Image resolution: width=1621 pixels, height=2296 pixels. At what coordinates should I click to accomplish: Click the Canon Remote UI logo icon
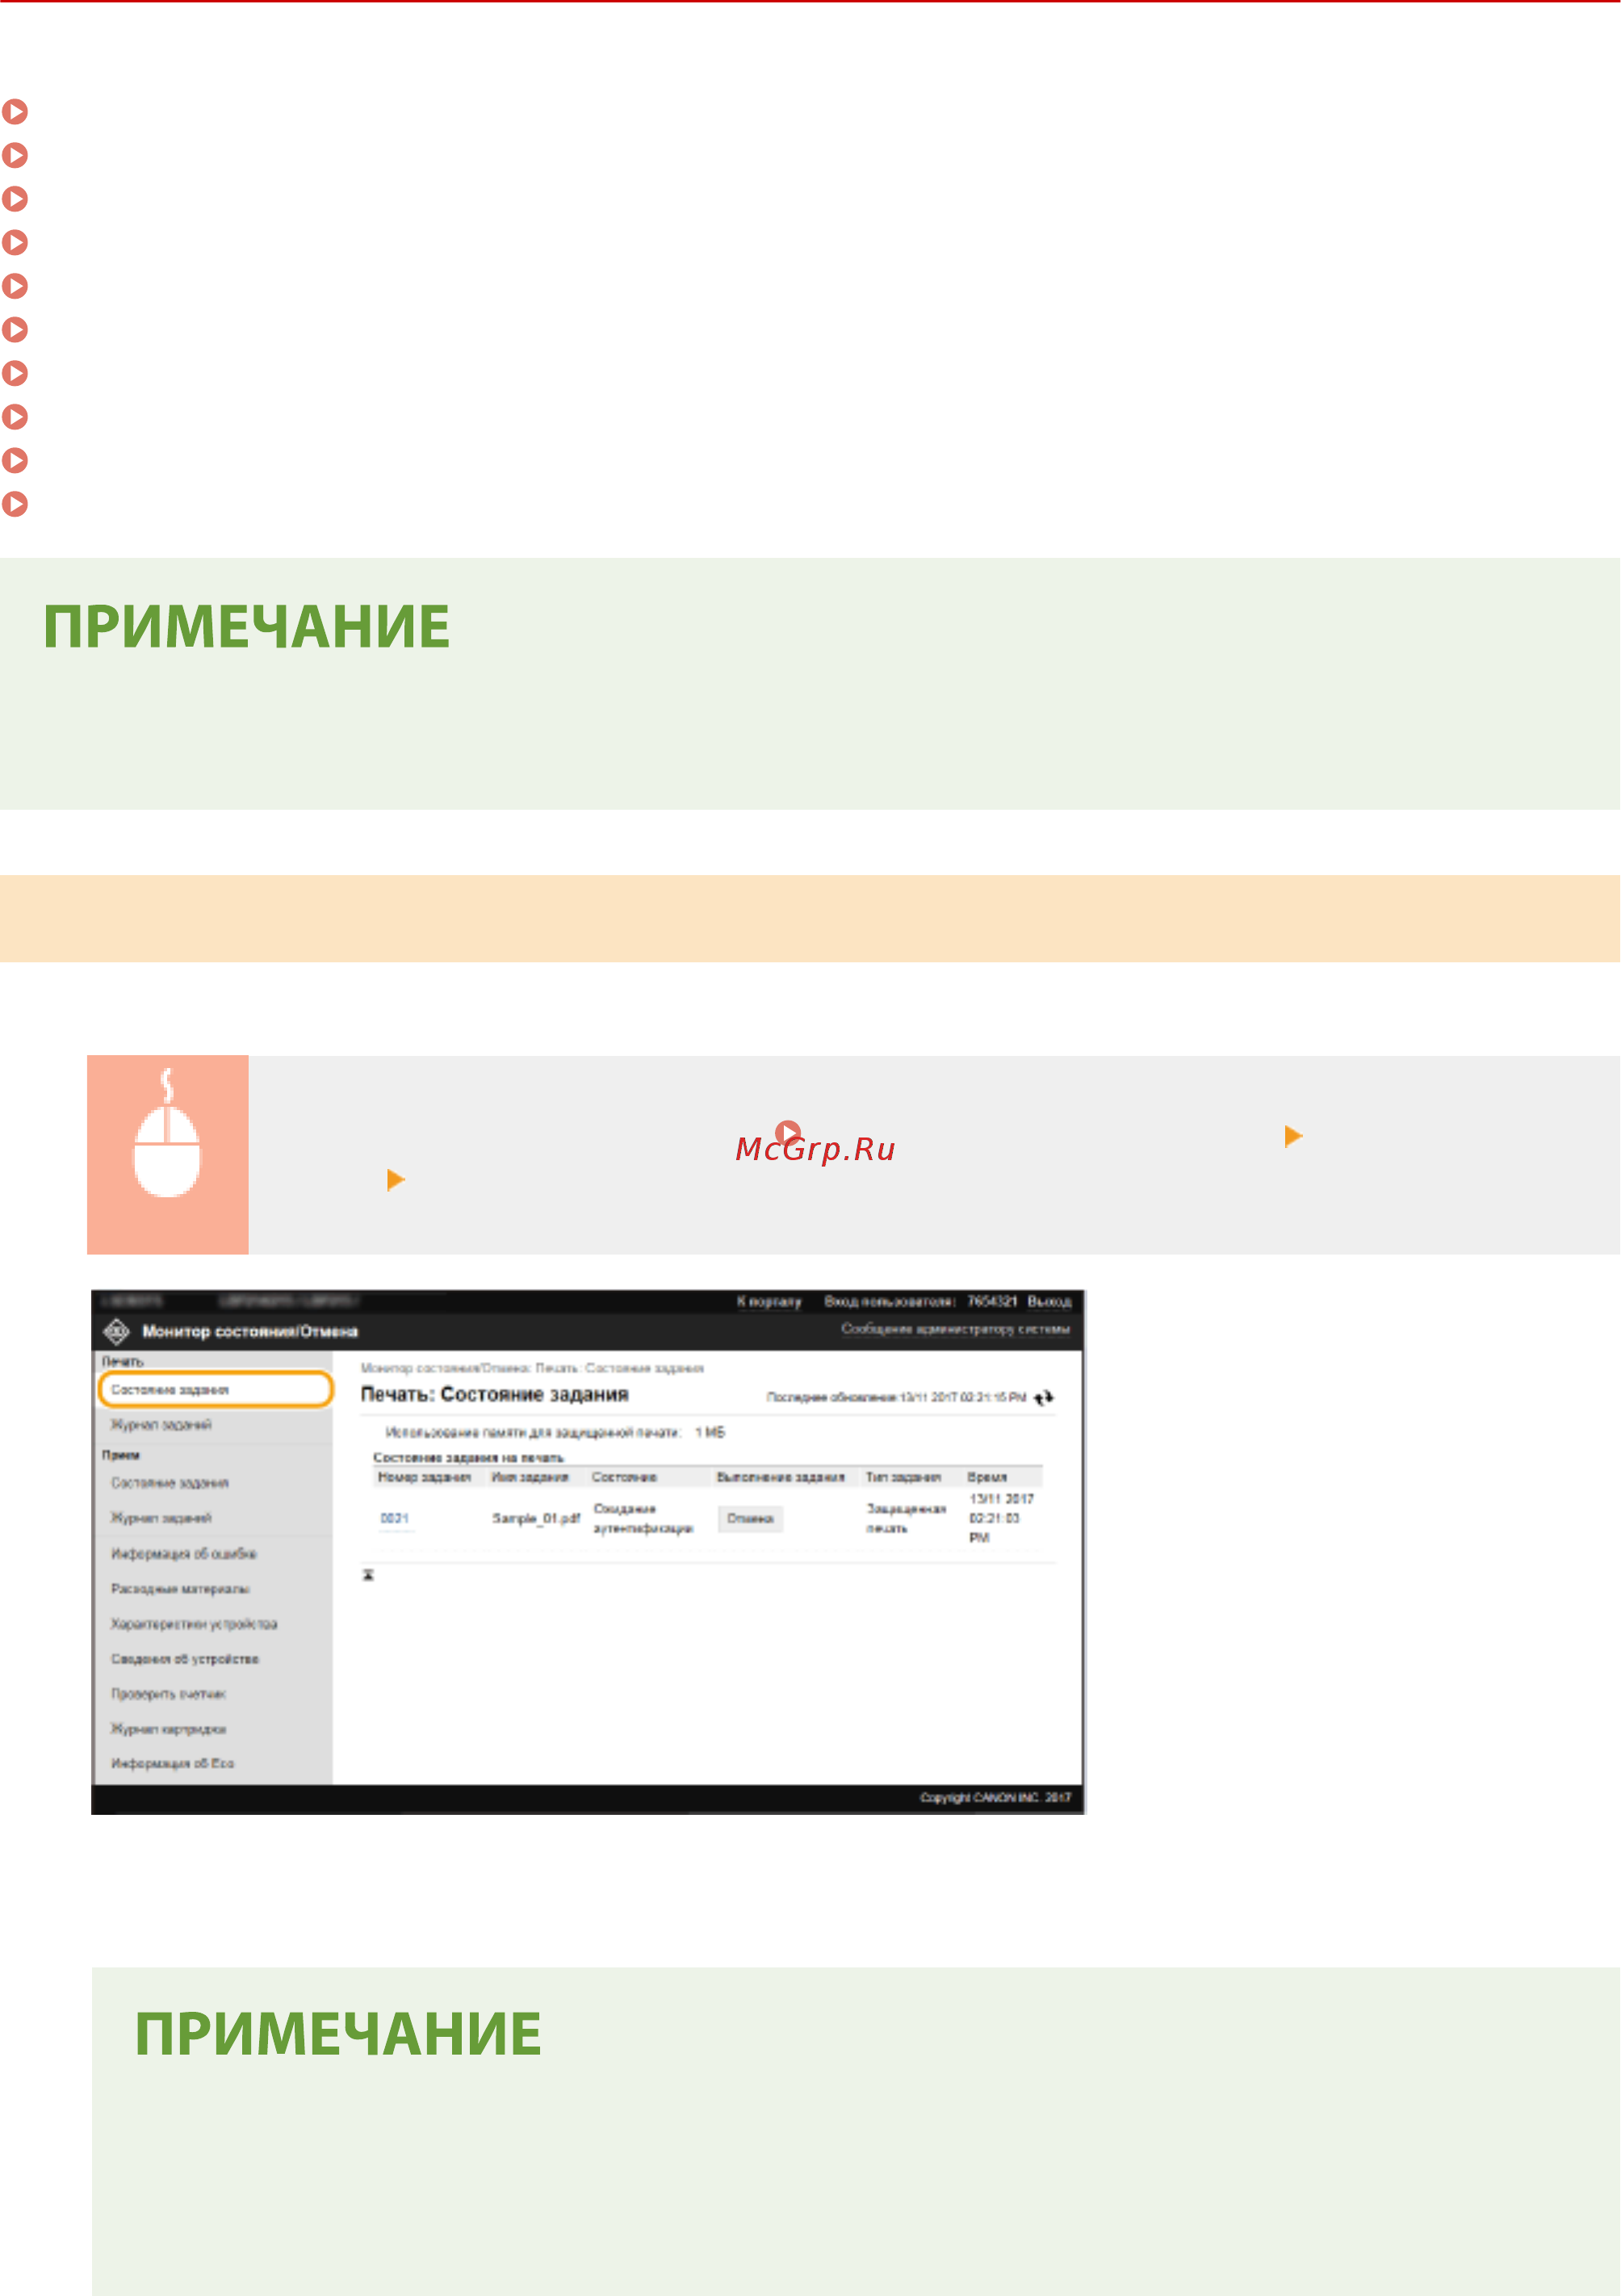[x=117, y=1331]
